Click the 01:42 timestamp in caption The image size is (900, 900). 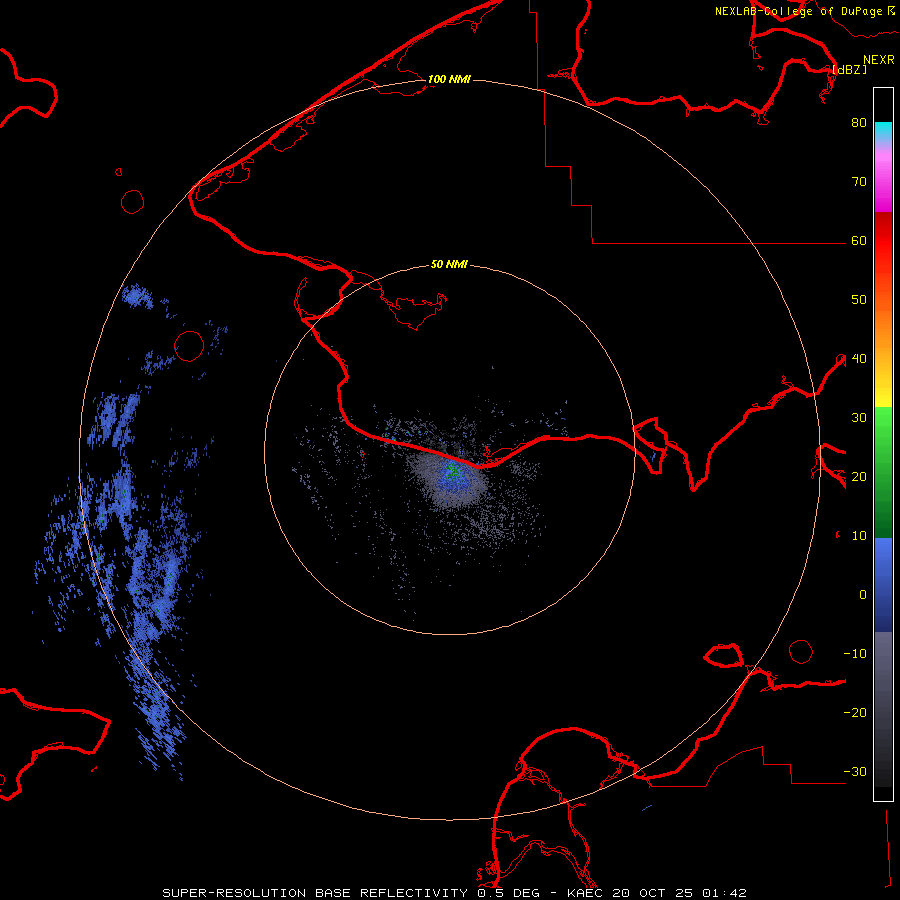pos(724,893)
